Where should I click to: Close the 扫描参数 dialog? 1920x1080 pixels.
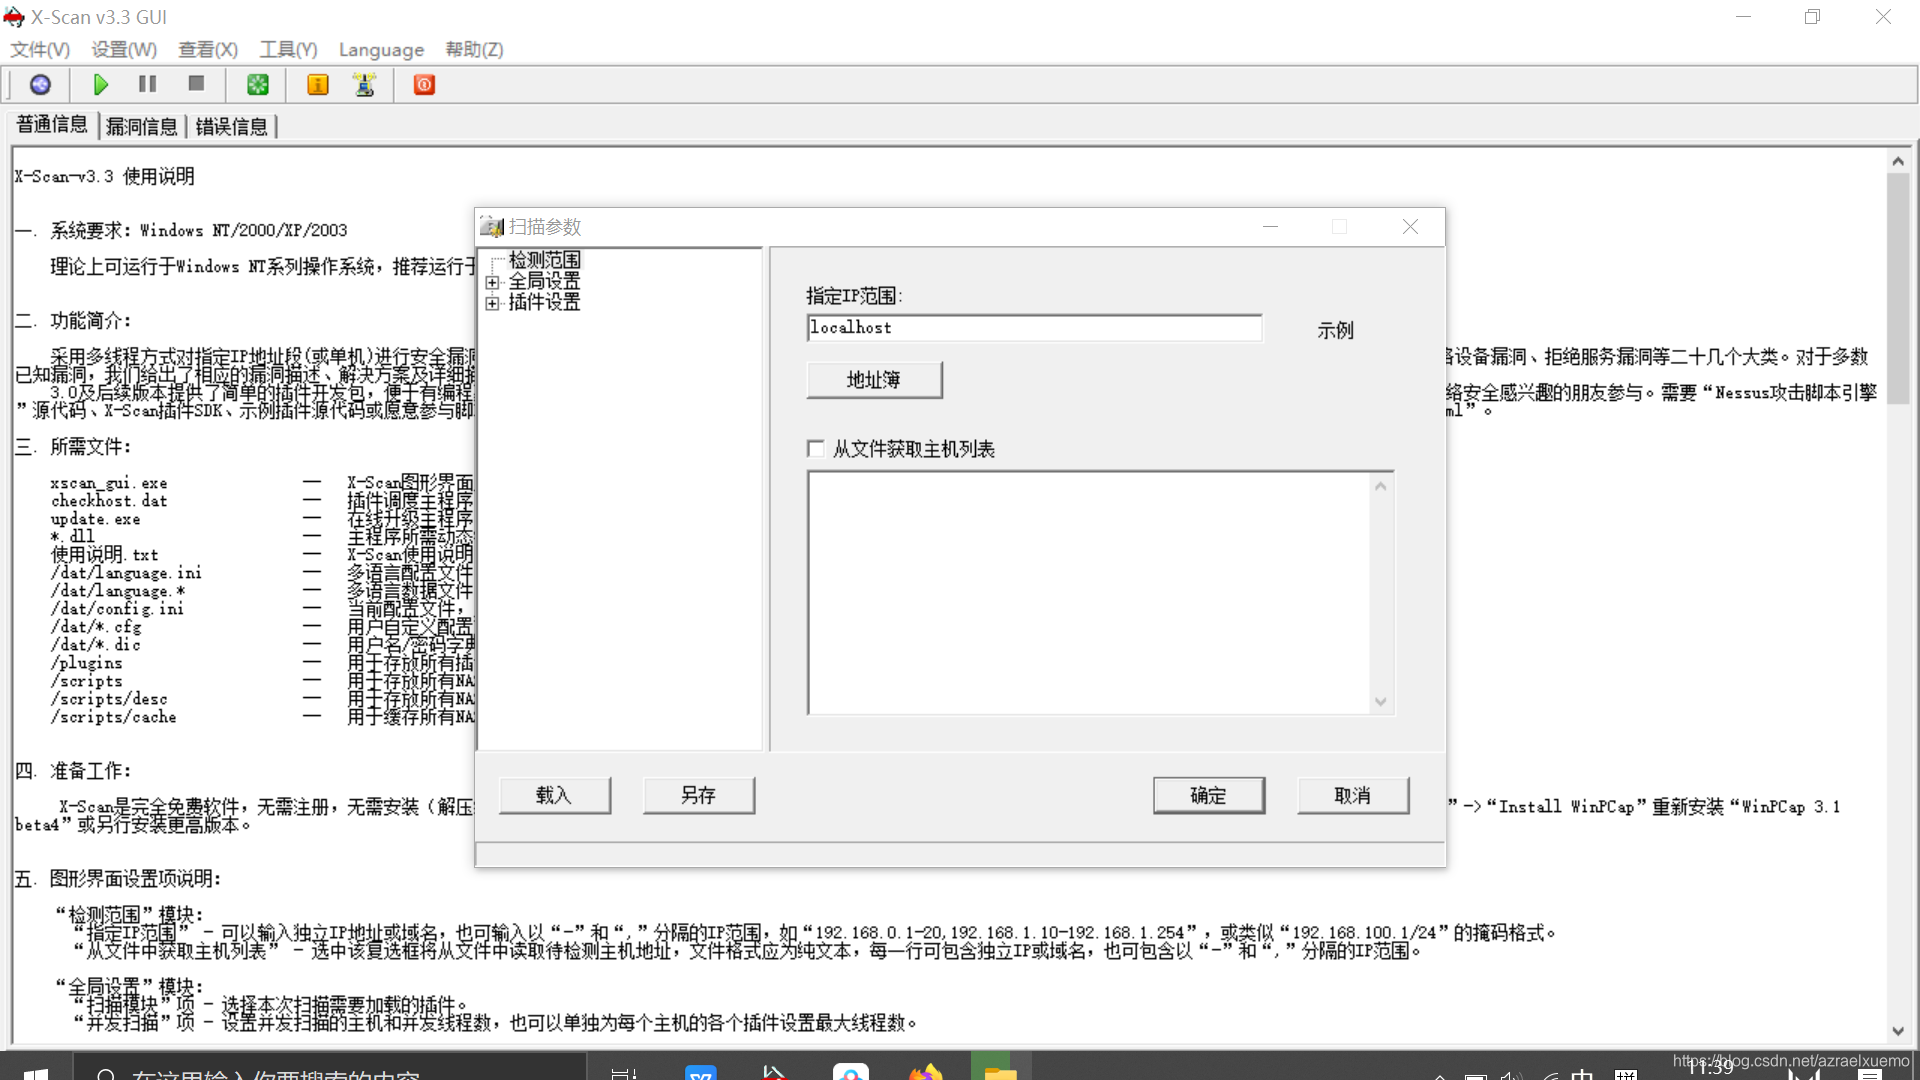(x=1410, y=227)
